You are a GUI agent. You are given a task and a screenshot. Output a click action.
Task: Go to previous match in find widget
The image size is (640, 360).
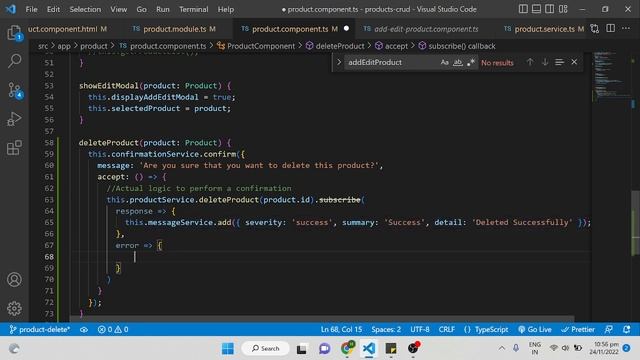click(x=530, y=62)
